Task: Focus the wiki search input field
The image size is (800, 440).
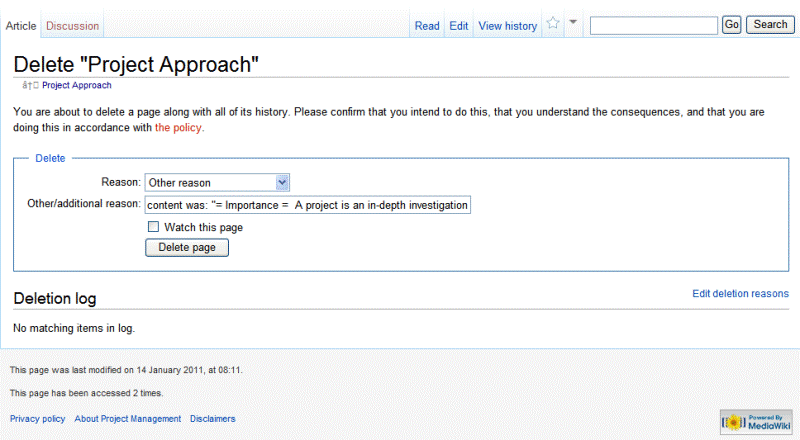Action: (654, 25)
